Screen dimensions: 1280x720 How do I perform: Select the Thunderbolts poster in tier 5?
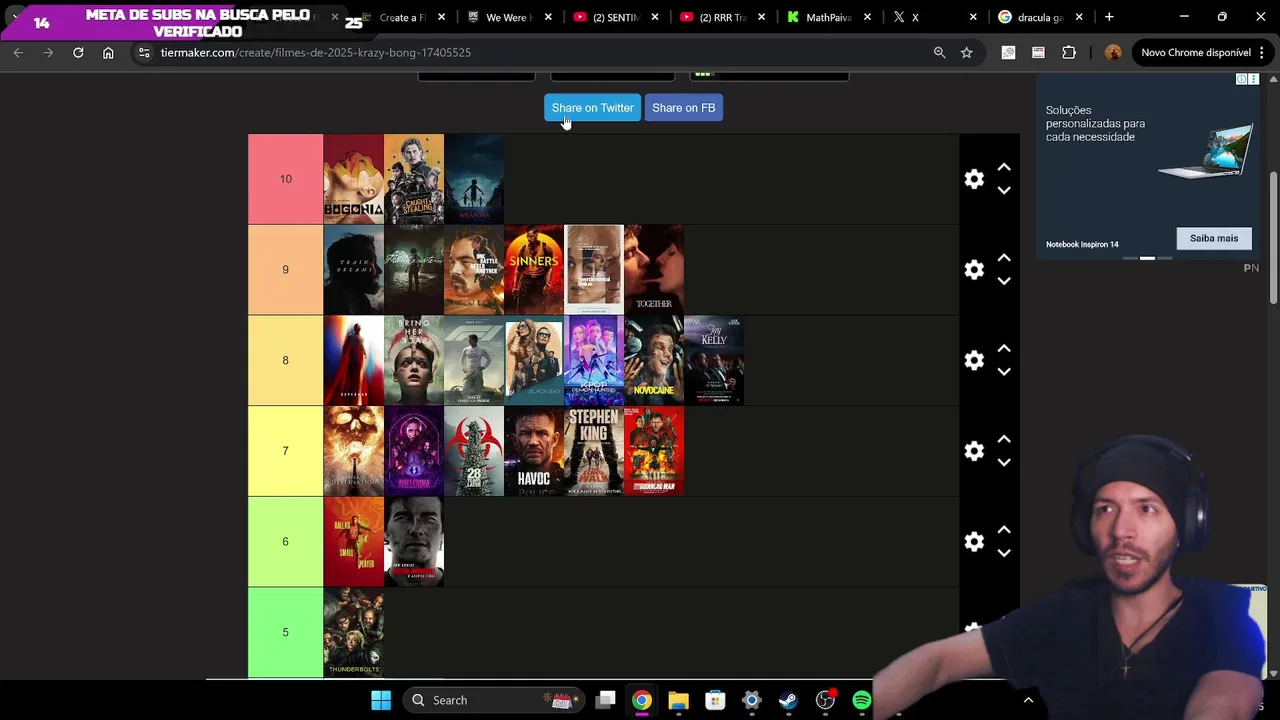[353, 632]
